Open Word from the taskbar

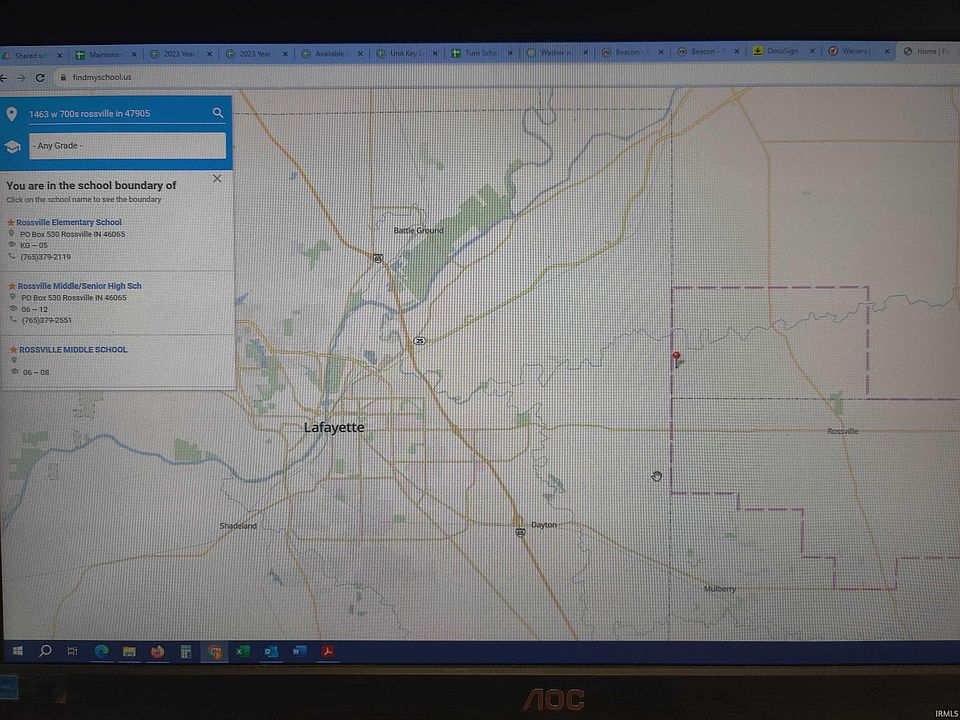299,651
